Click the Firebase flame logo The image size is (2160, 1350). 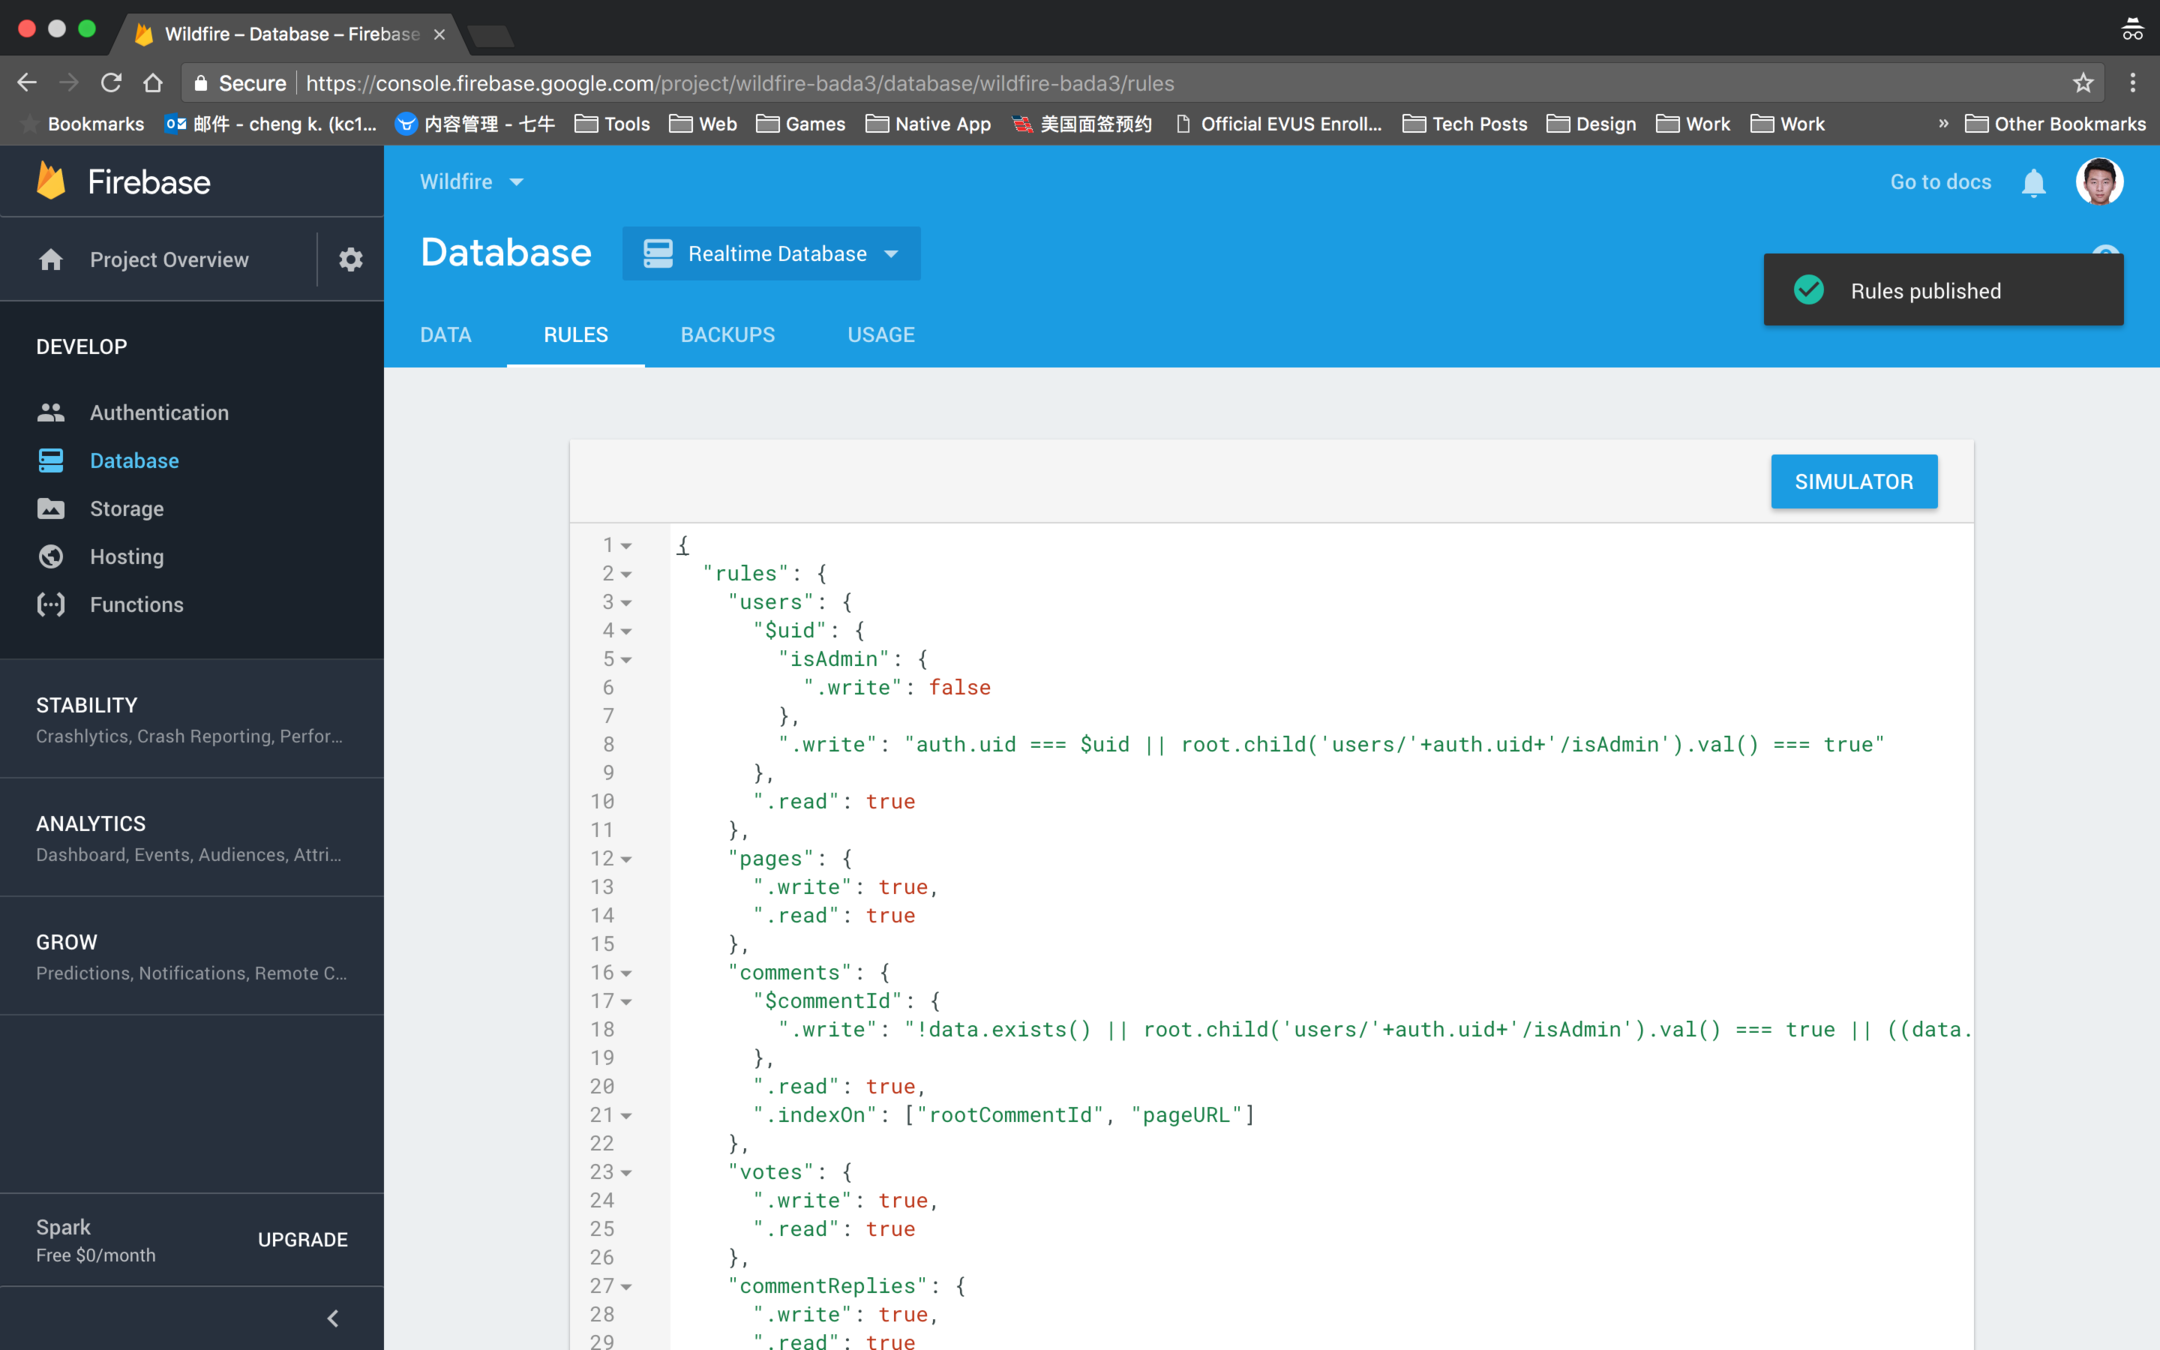tap(51, 181)
